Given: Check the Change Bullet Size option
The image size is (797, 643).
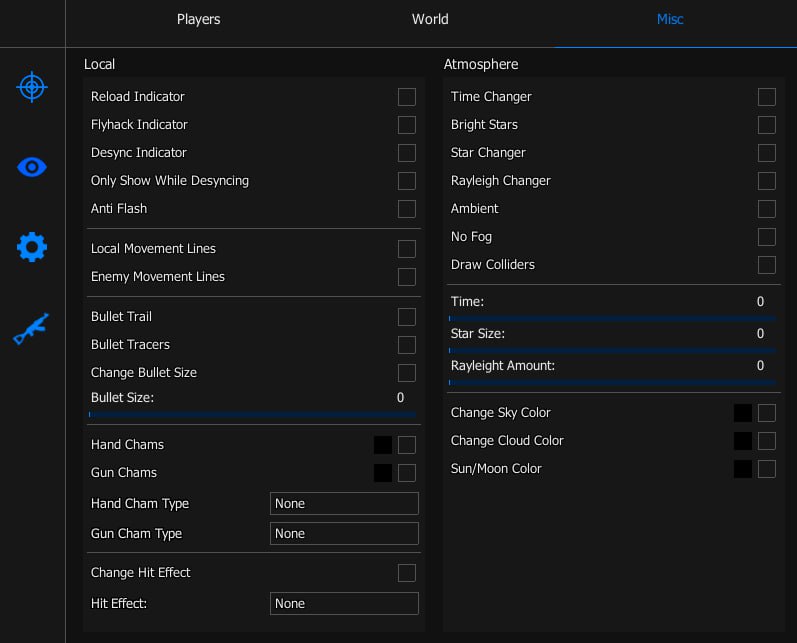Looking at the screenshot, I should pos(407,373).
